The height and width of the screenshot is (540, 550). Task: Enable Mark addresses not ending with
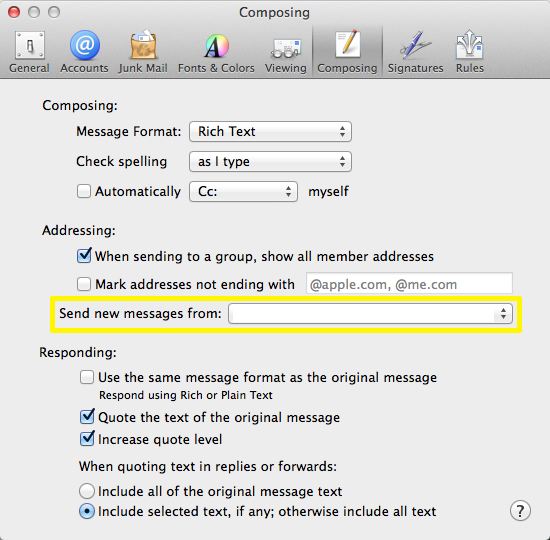click(x=84, y=284)
